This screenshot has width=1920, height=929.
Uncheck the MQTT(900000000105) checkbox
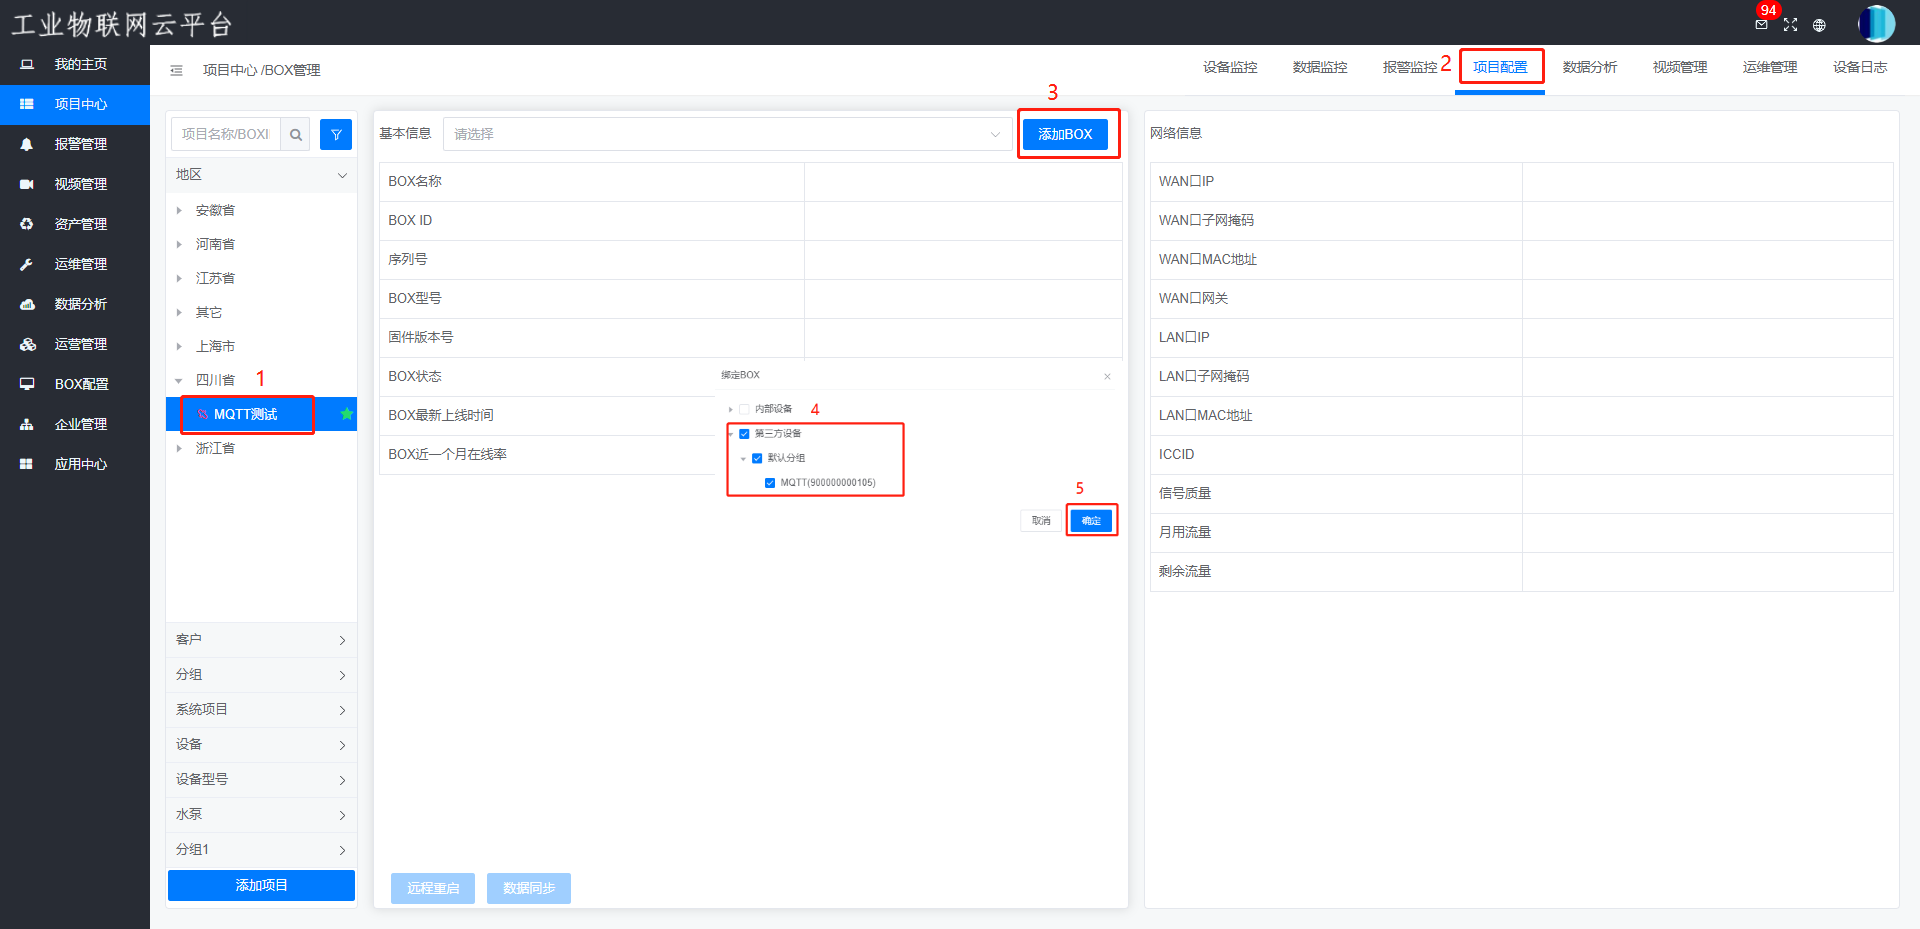[x=770, y=483]
